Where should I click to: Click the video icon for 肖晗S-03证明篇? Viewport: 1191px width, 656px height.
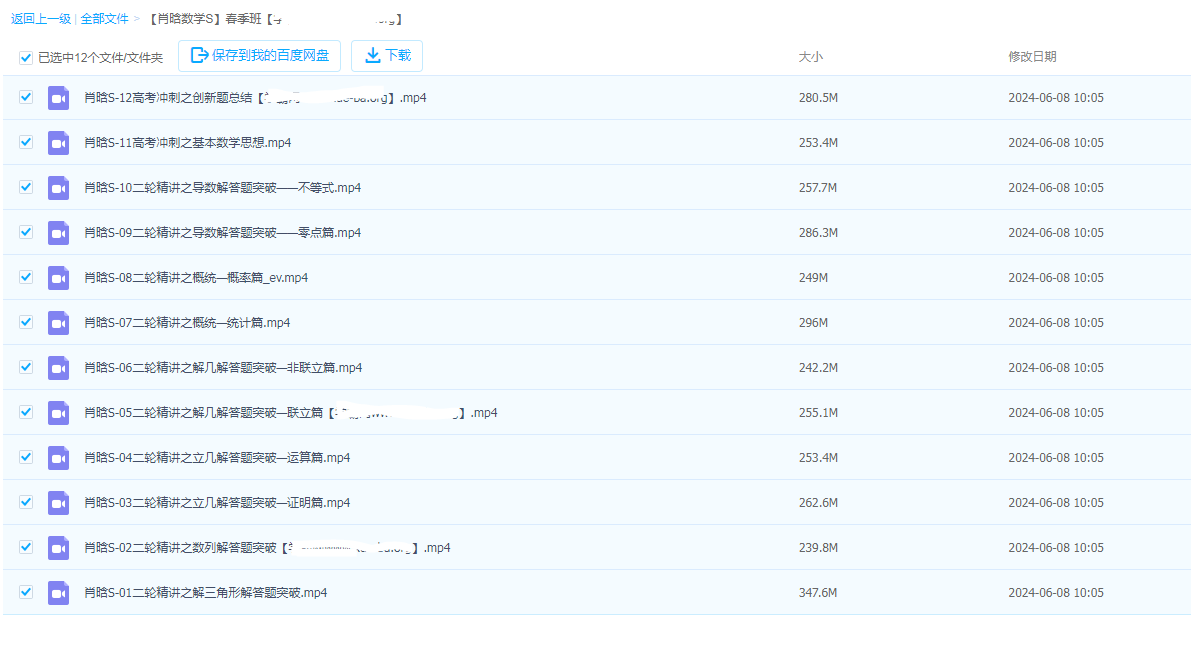pyautogui.click(x=58, y=502)
